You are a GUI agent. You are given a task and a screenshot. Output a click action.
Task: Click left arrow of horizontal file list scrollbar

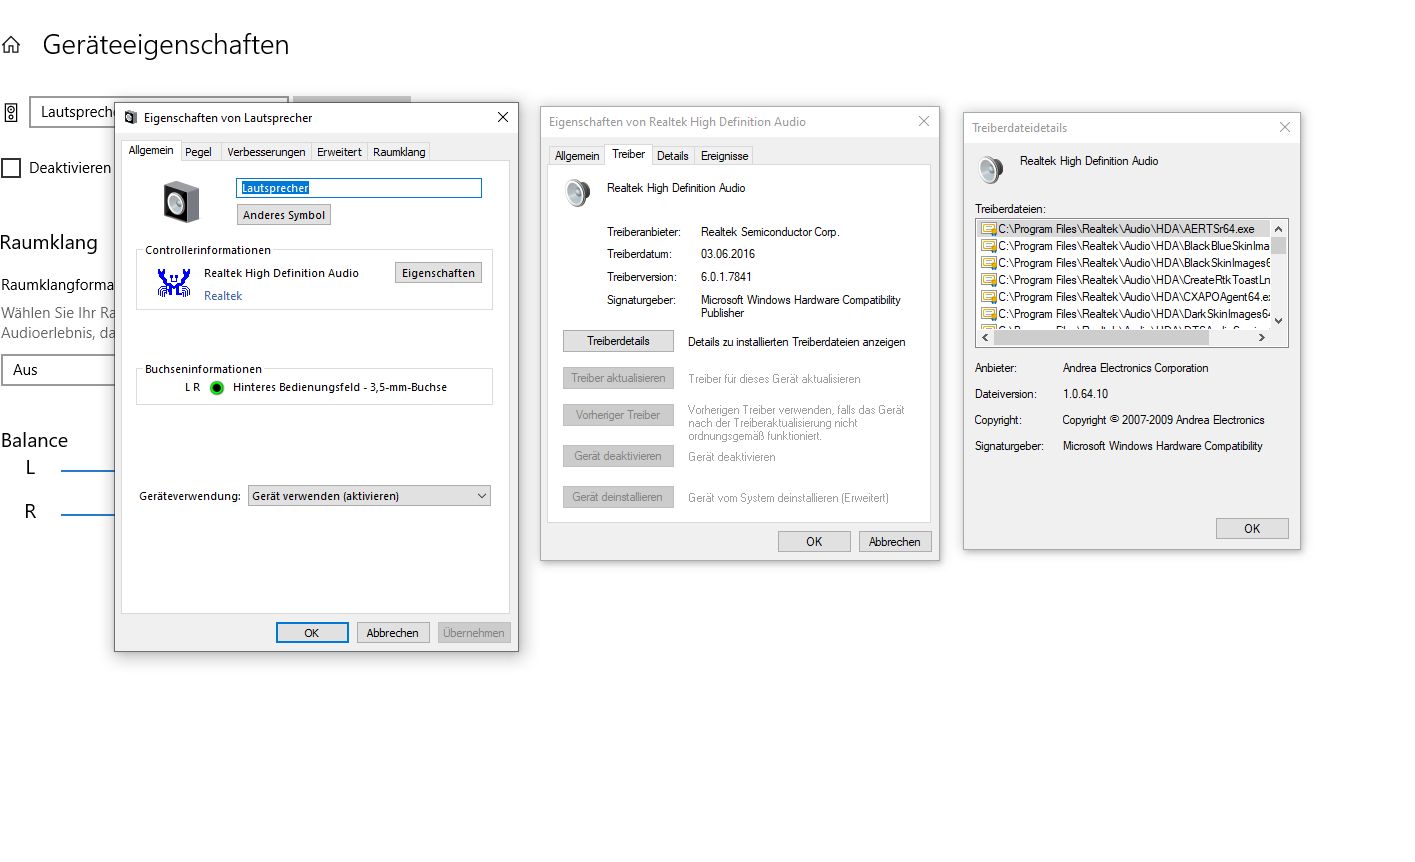985,338
